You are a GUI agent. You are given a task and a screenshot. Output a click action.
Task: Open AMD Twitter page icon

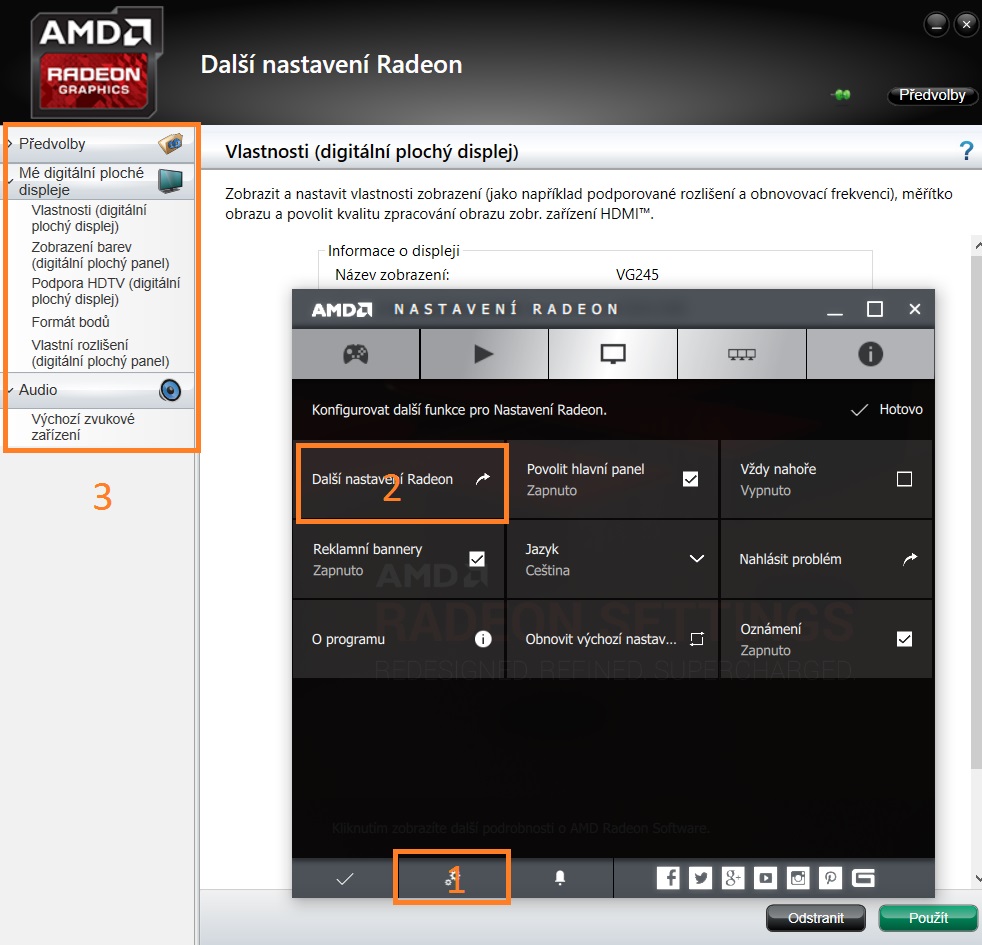pyautogui.click(x=700, y=878)
